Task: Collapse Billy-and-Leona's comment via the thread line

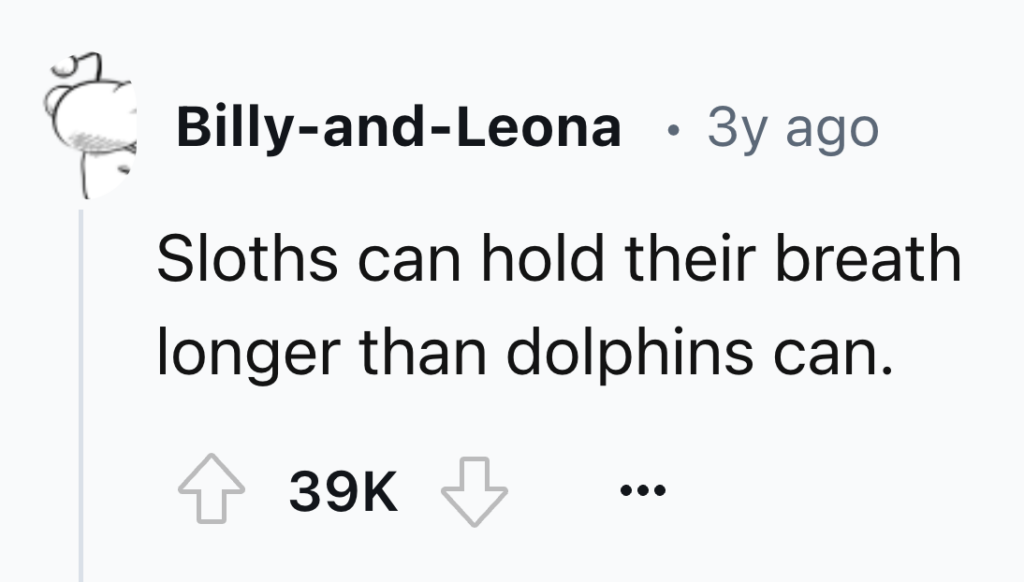Action: pyautogui.click(x=79, y=380)
